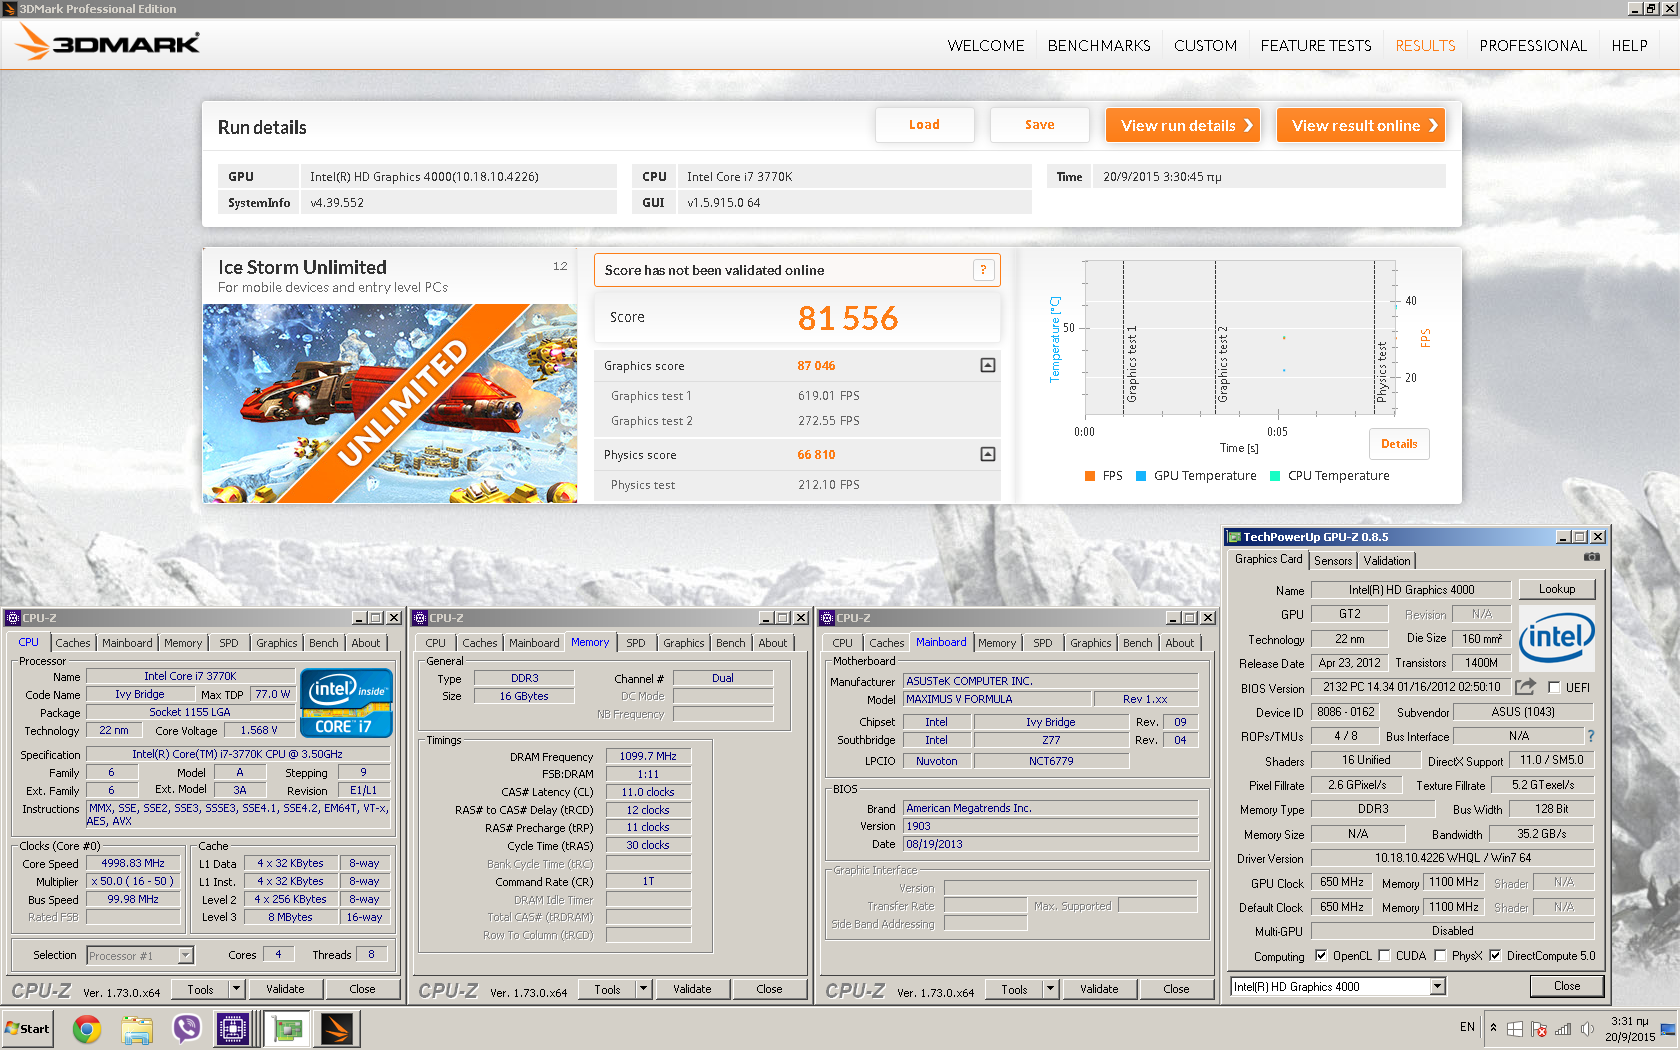Click the View run details button
The width and height of the screenshot is (1680, 1050).
[1183, 126]
